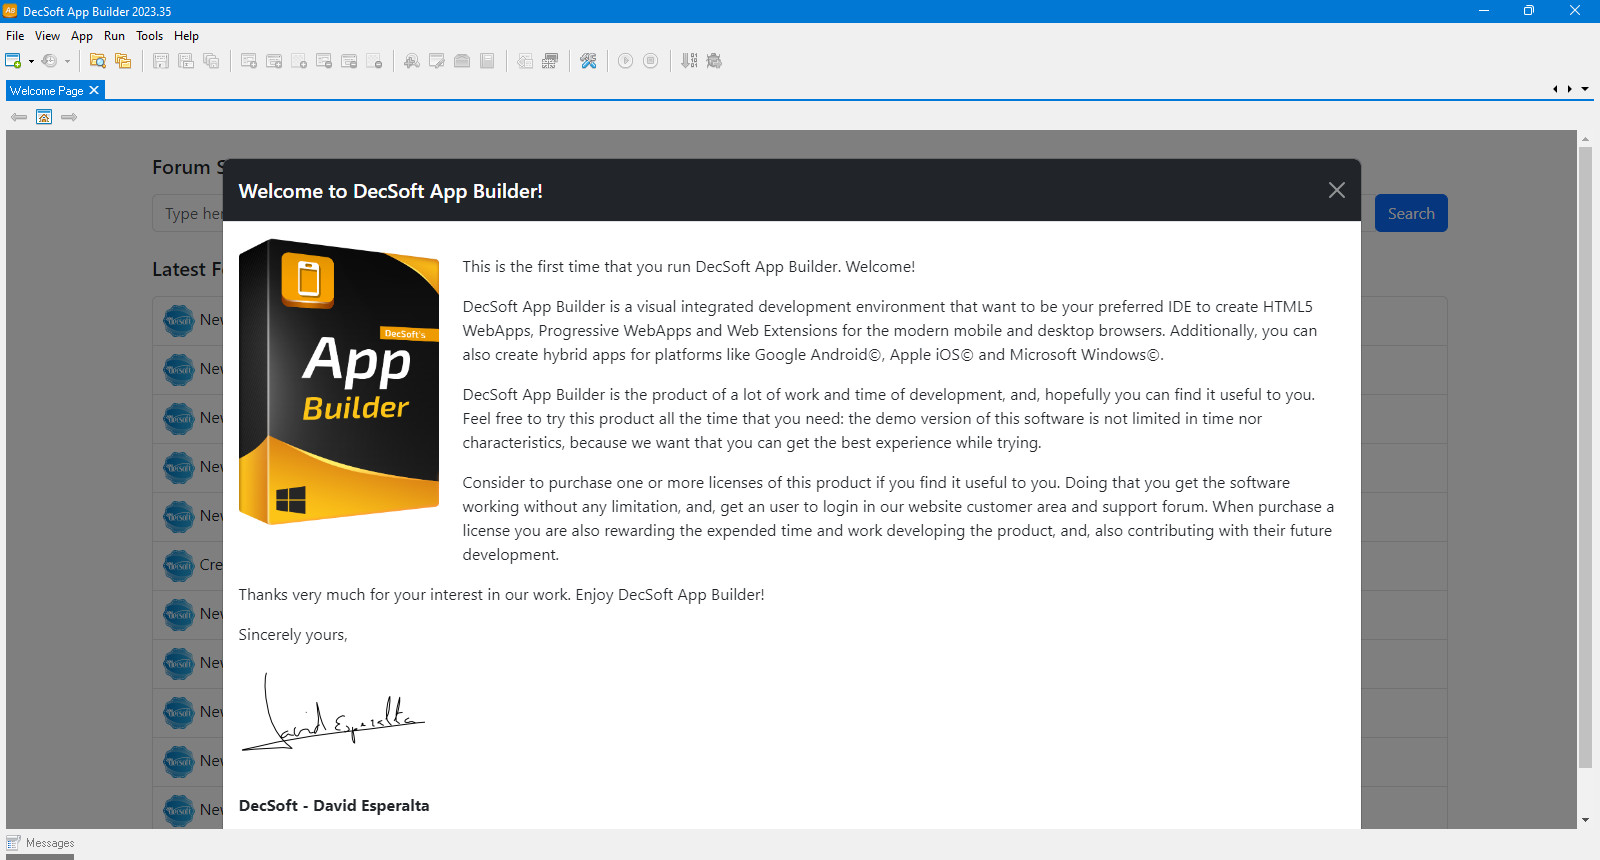Click the single floppy disk Save icon
1600x860 pixels.
161,61
